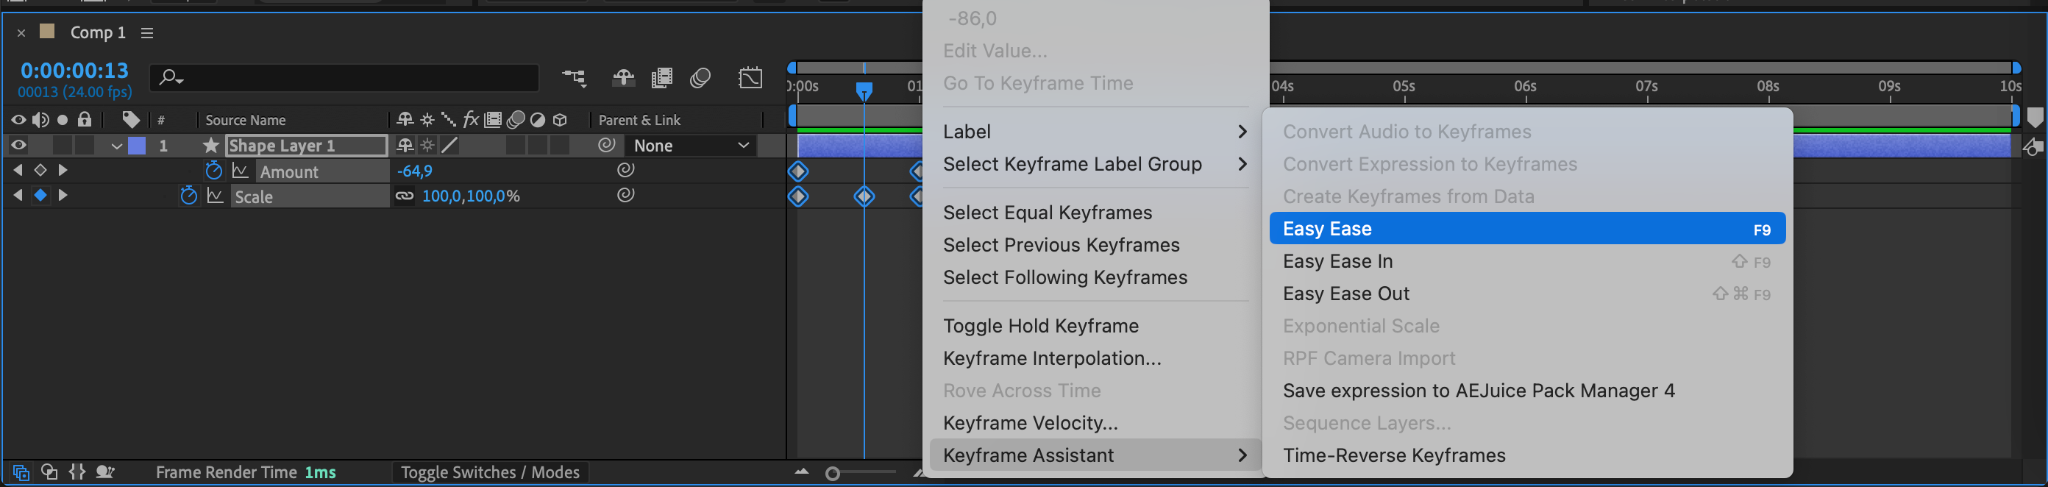Screen dimensions: 2048x487
Task: Click the Amount property stopwatch
Action: pyautogui.click(x=213, y=171)
